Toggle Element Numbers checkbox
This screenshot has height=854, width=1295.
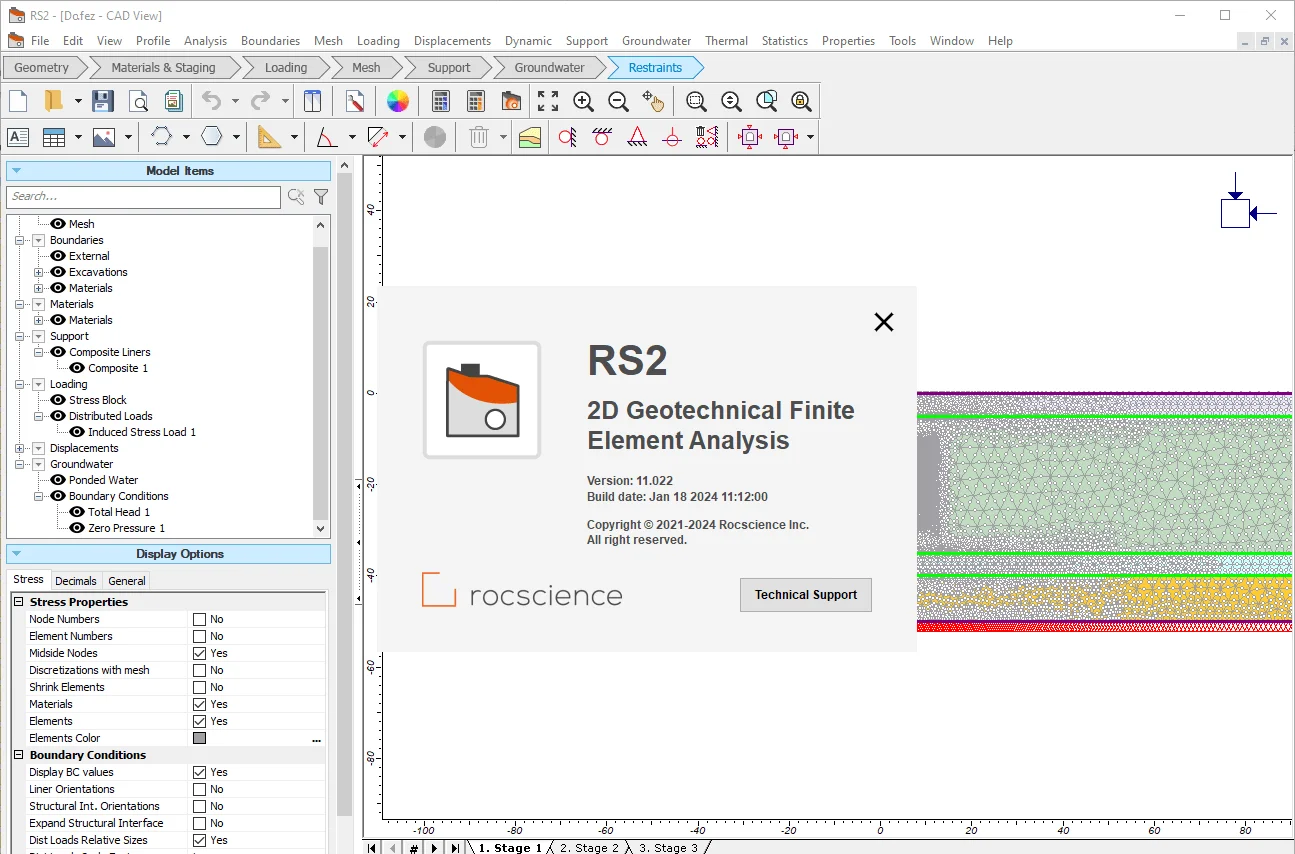[200, 636]
